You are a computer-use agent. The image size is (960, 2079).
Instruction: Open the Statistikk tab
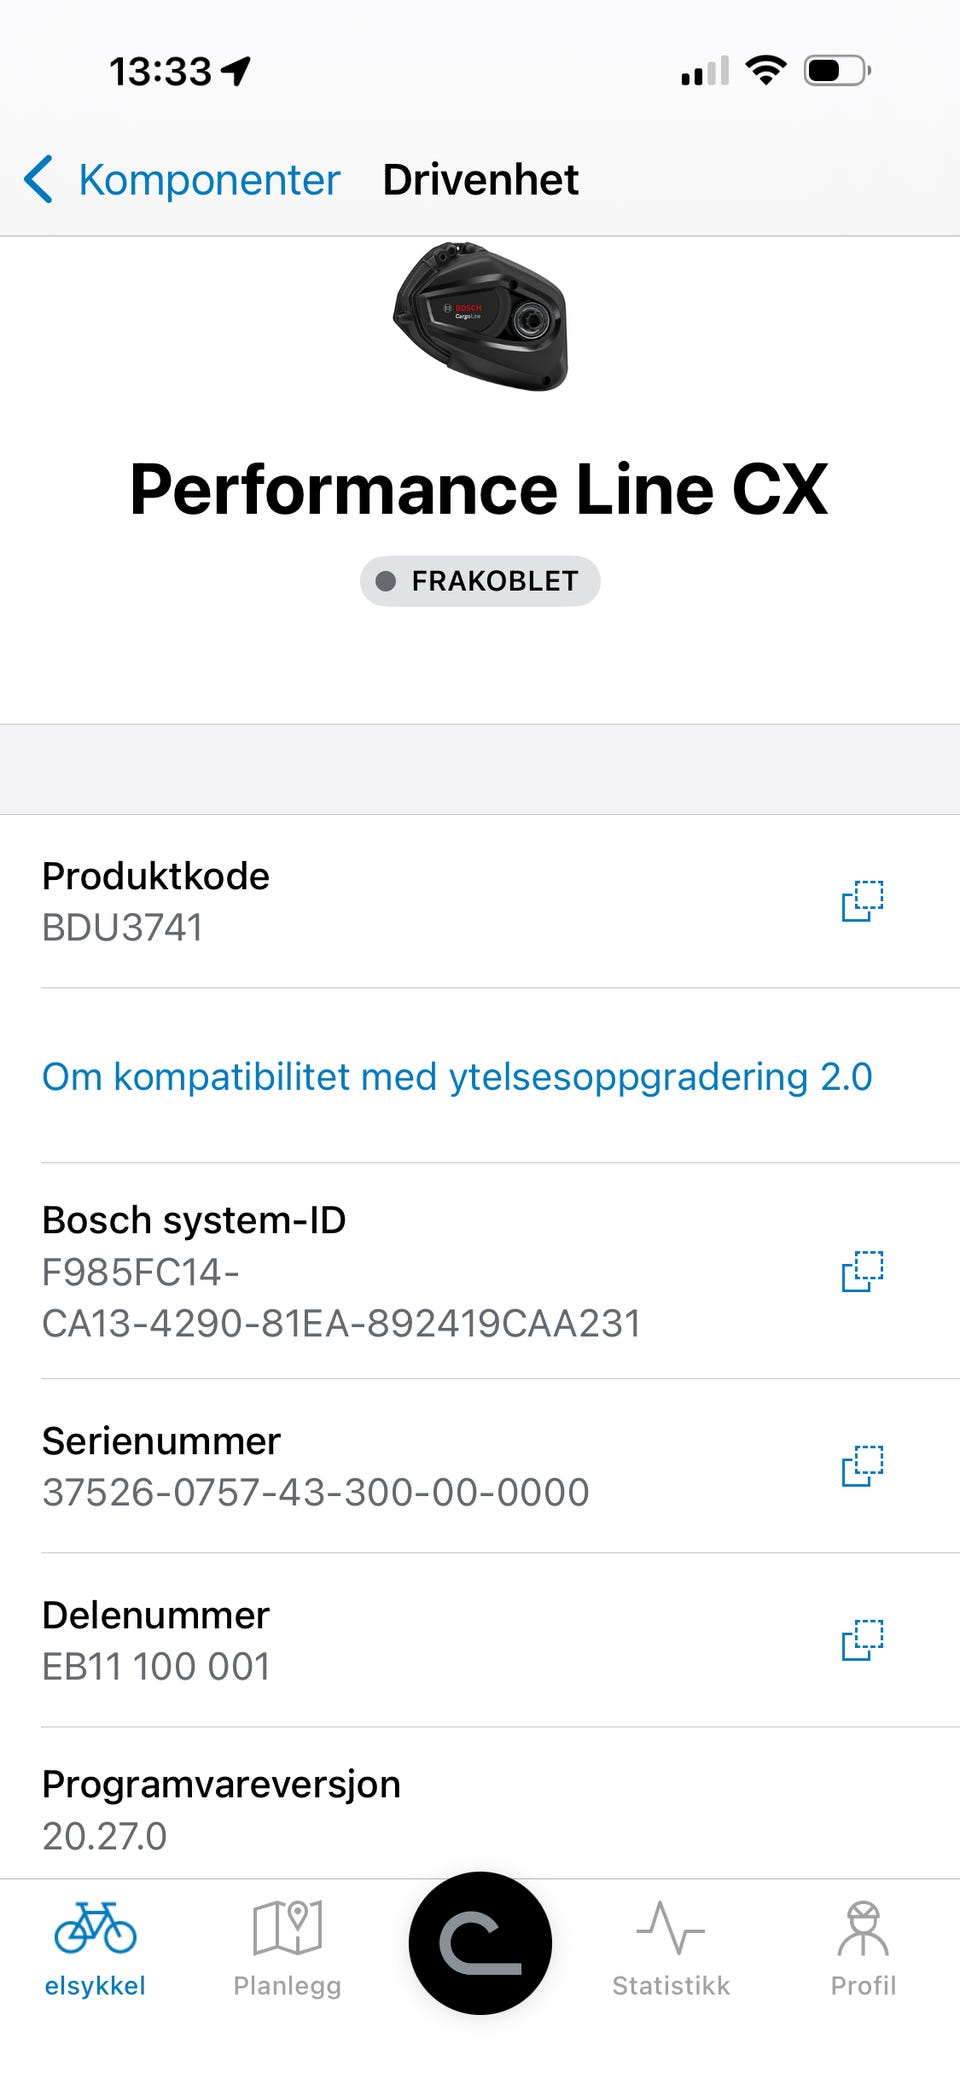(671, 1949)
